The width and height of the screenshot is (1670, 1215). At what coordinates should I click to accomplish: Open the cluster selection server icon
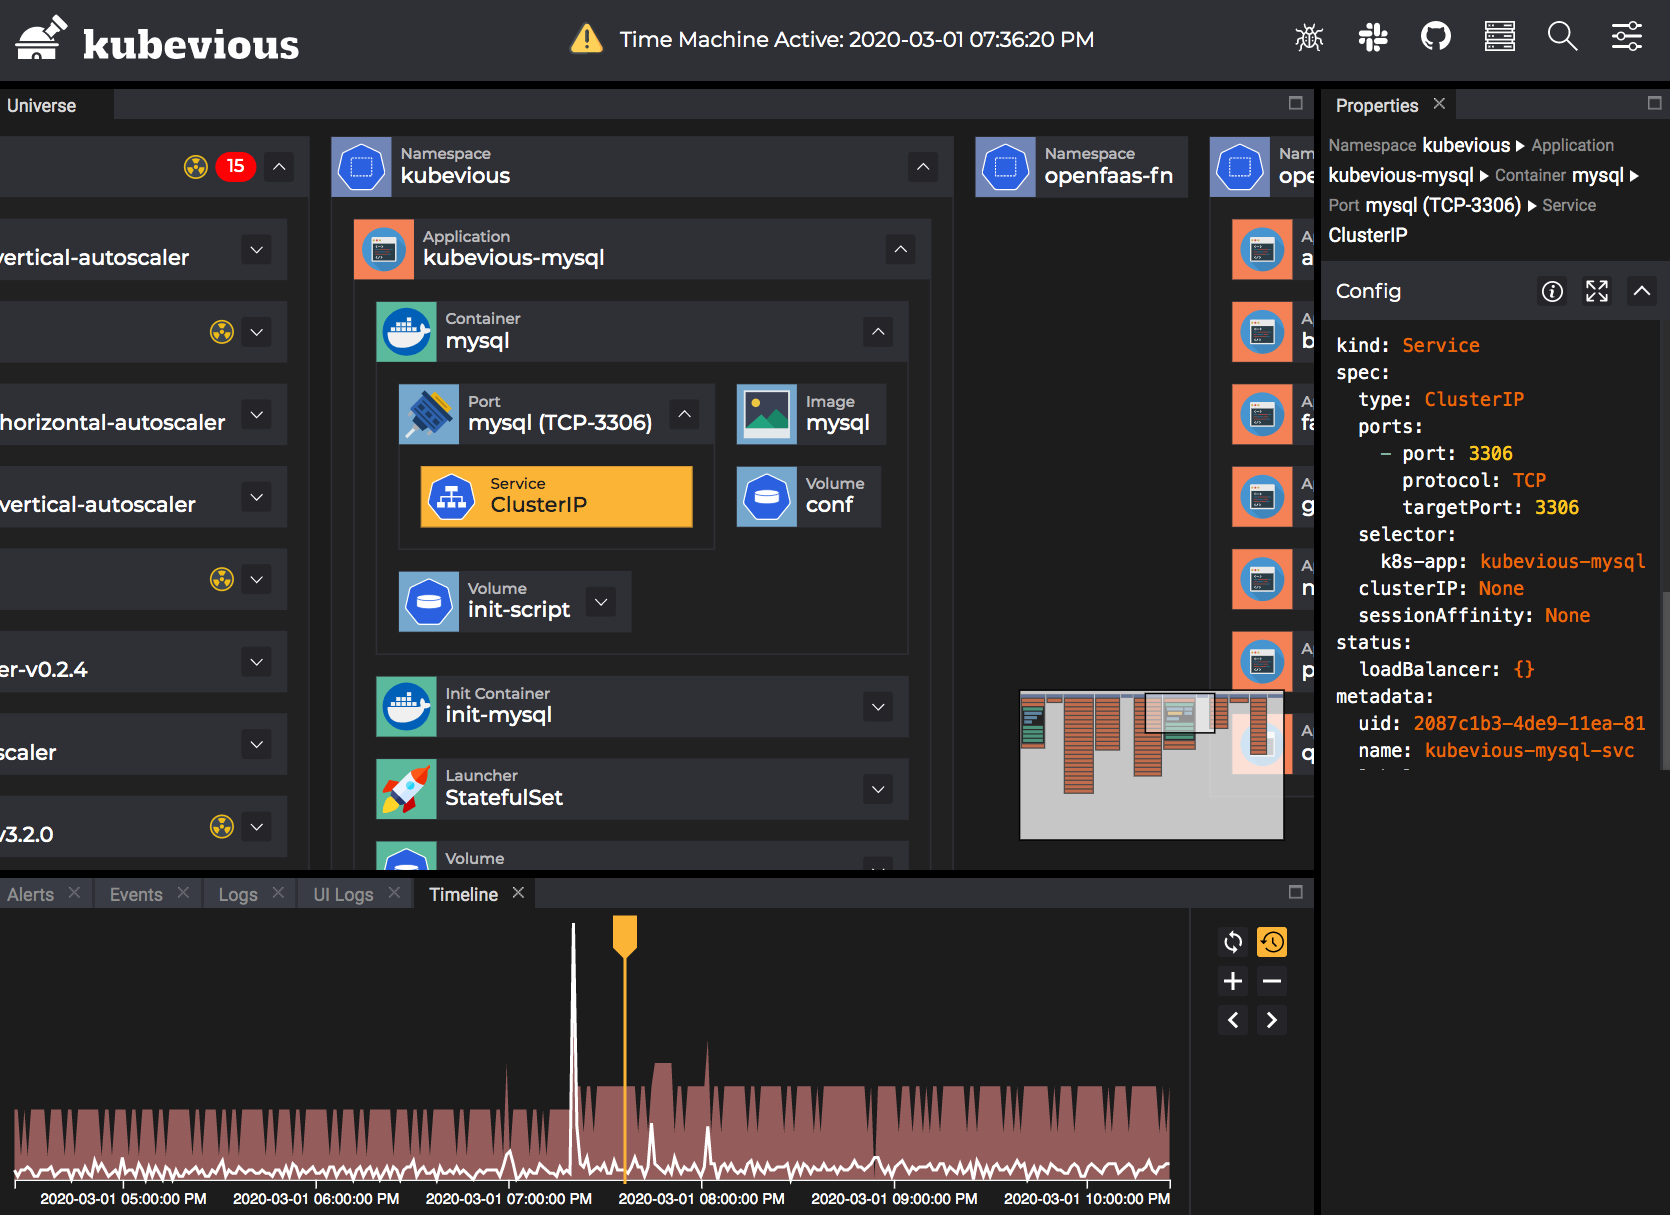pos(1499,38)
